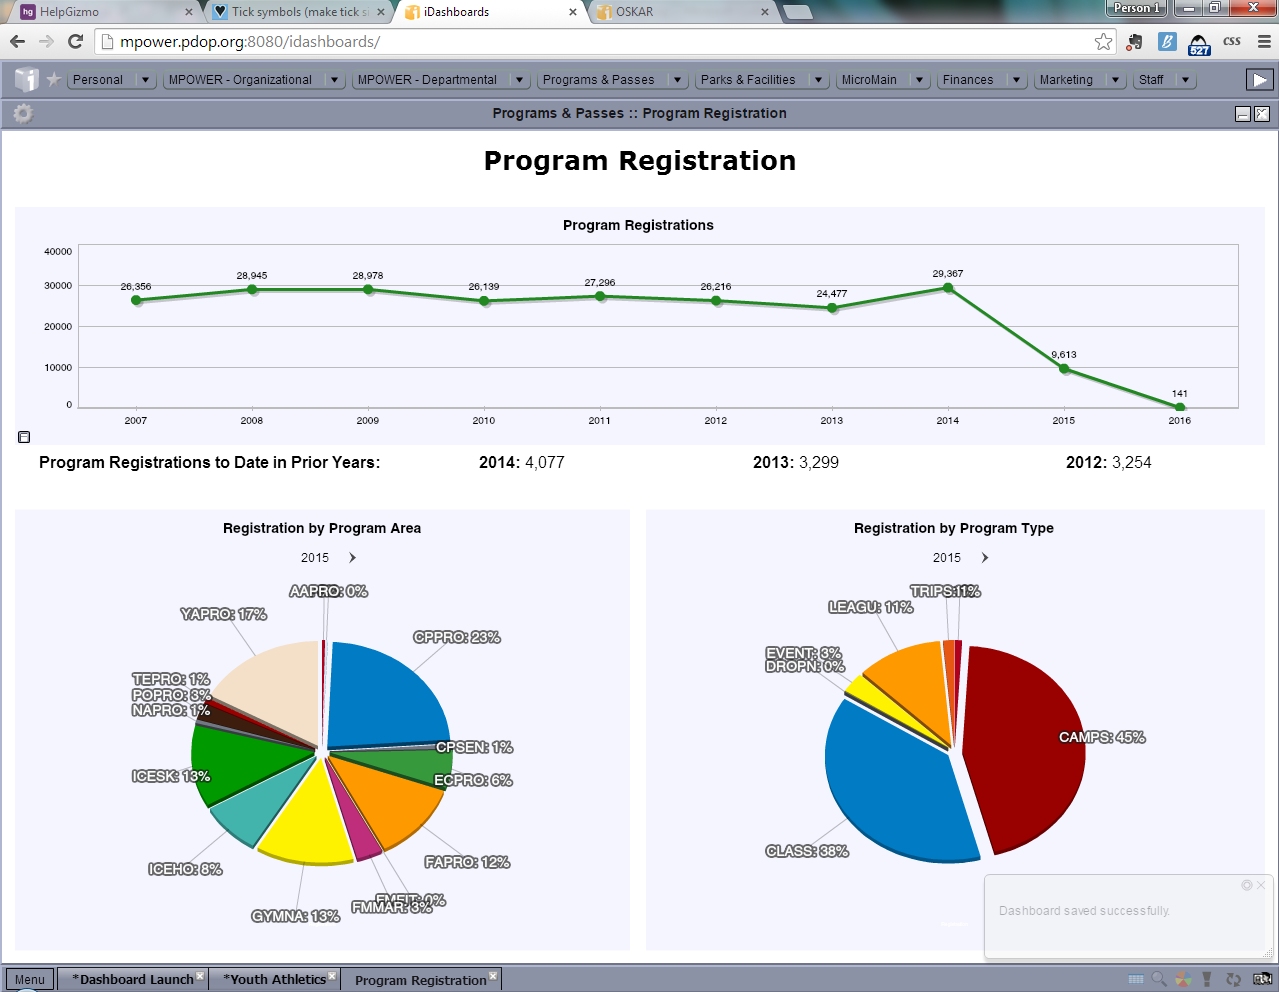Open the dashboard settings gear icon

(23, 114)
